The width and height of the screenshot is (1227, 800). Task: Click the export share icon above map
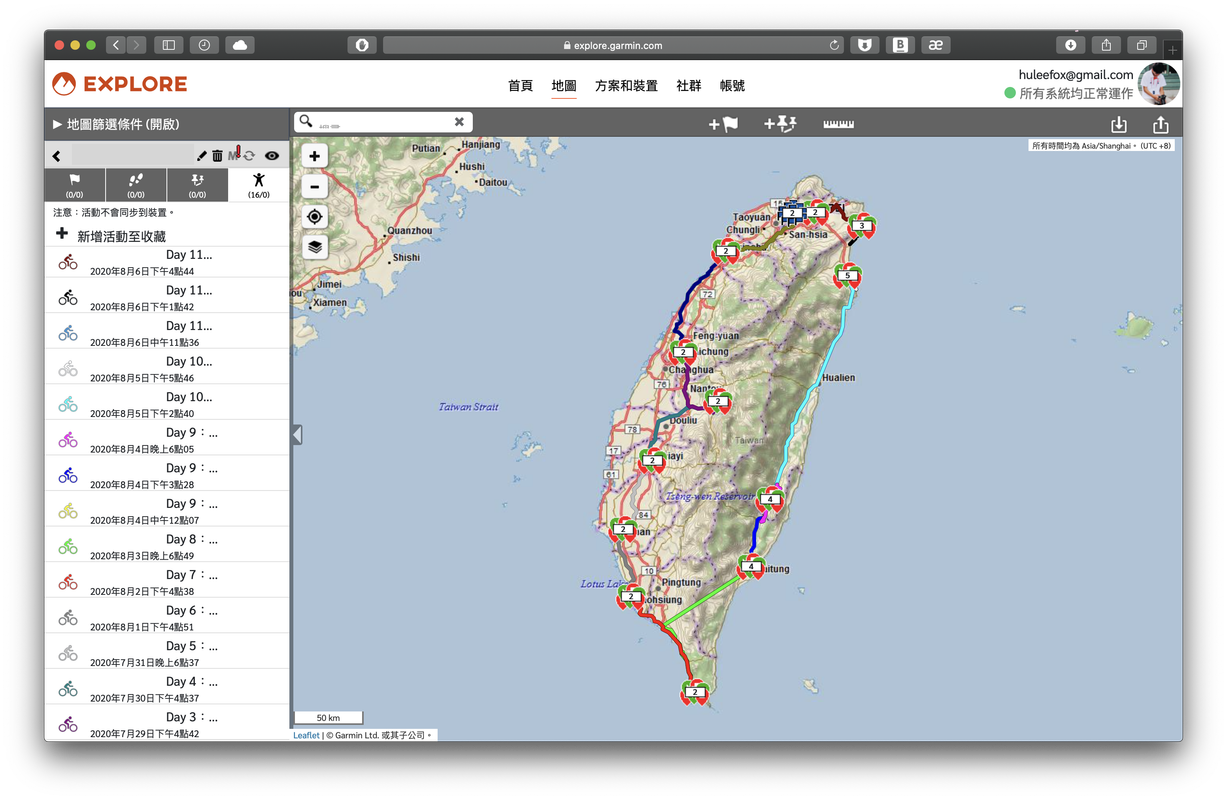click(x=1160, y=124)
